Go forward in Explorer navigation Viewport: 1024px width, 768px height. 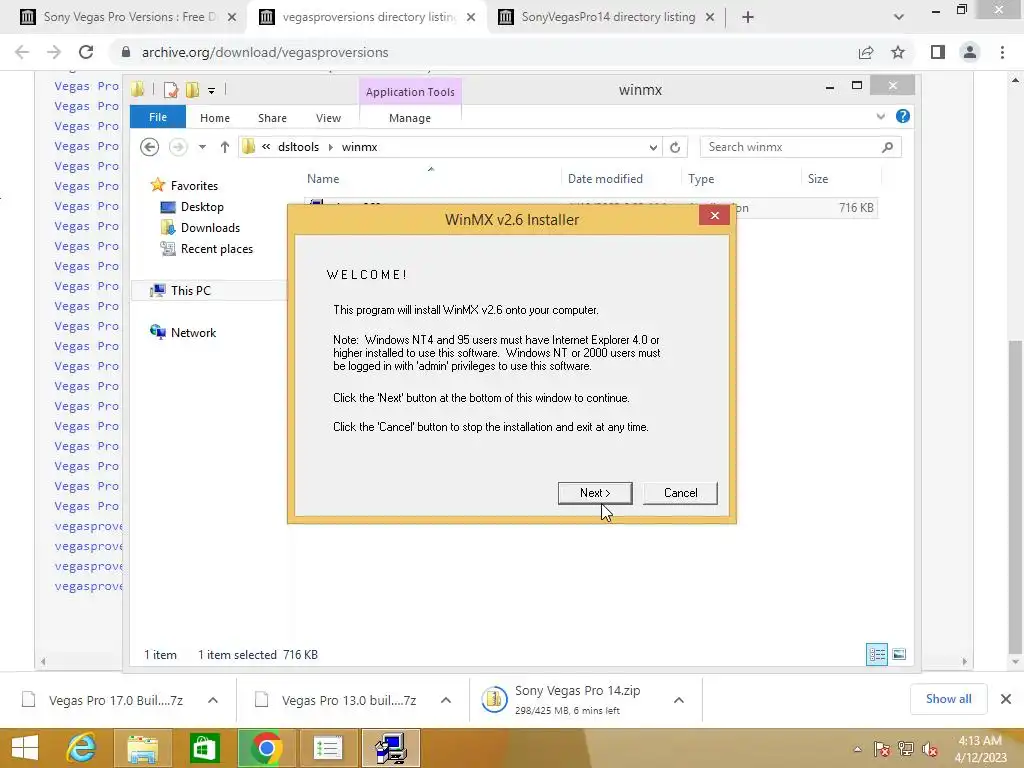click(x=178, y=147)
